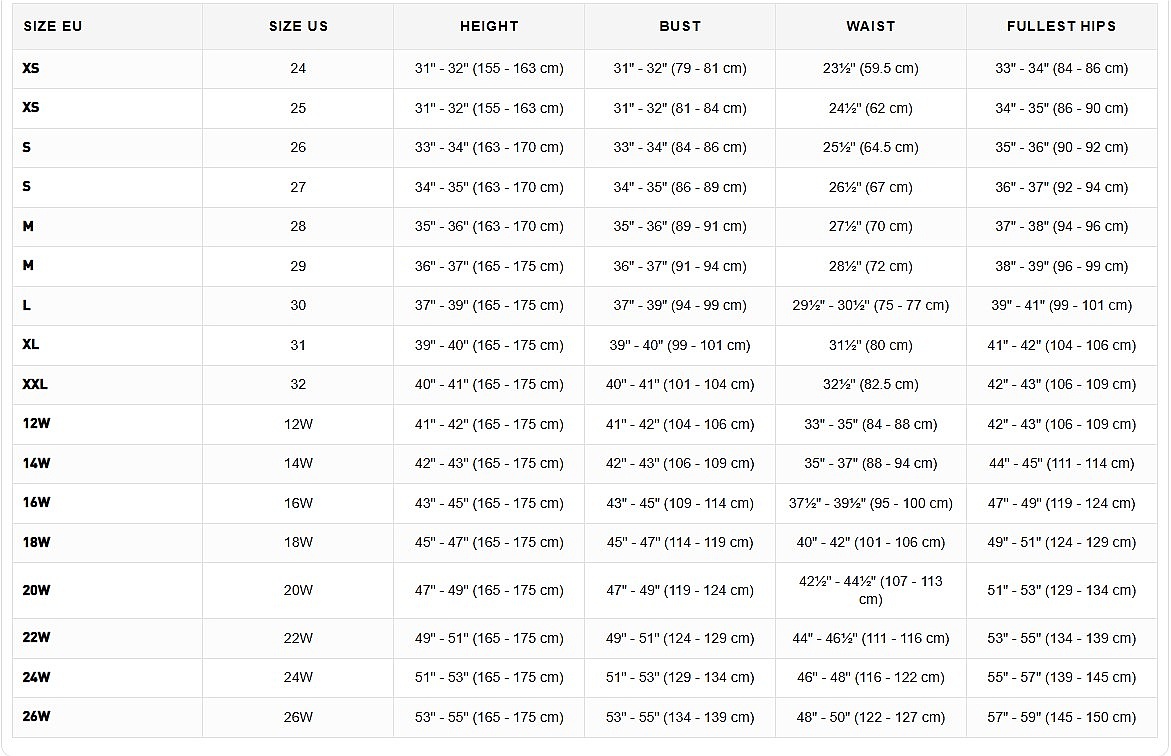Select the BUST column header
Image resolution: width=1171 pixels, height=756 pixels.
[x=680, y=26]
